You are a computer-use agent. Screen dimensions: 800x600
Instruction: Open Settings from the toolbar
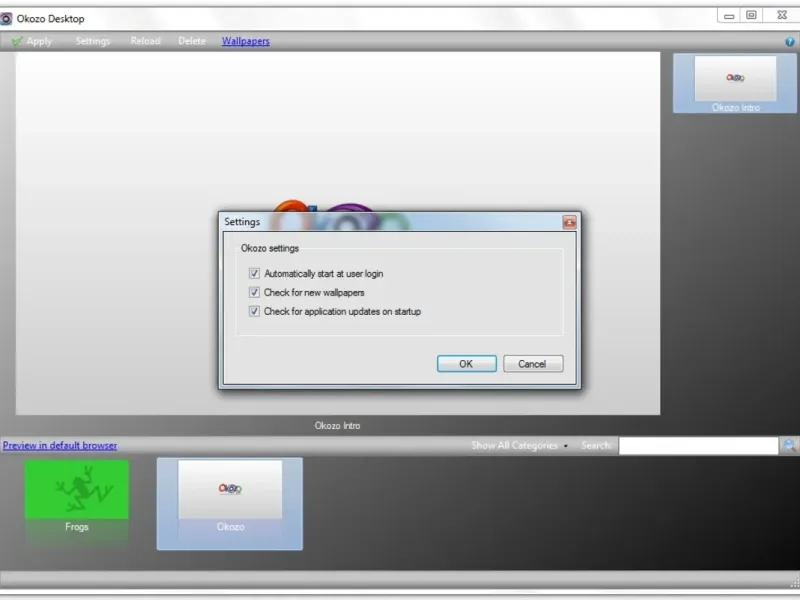(x=92, y=41)
